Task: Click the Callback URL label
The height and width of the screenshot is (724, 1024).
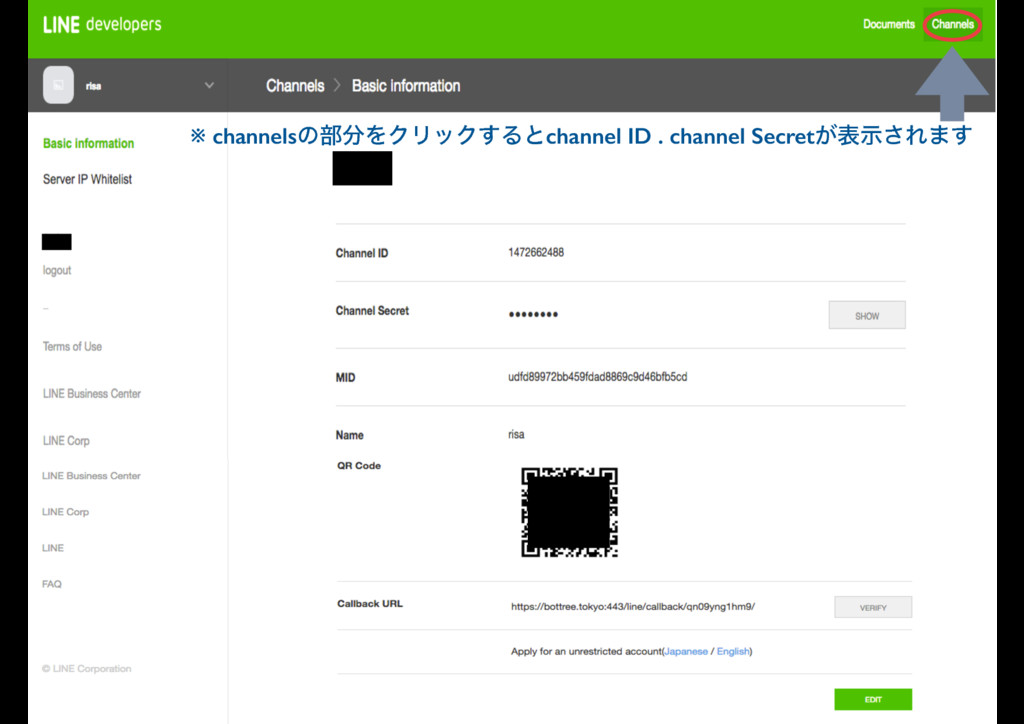Action: 370,603
